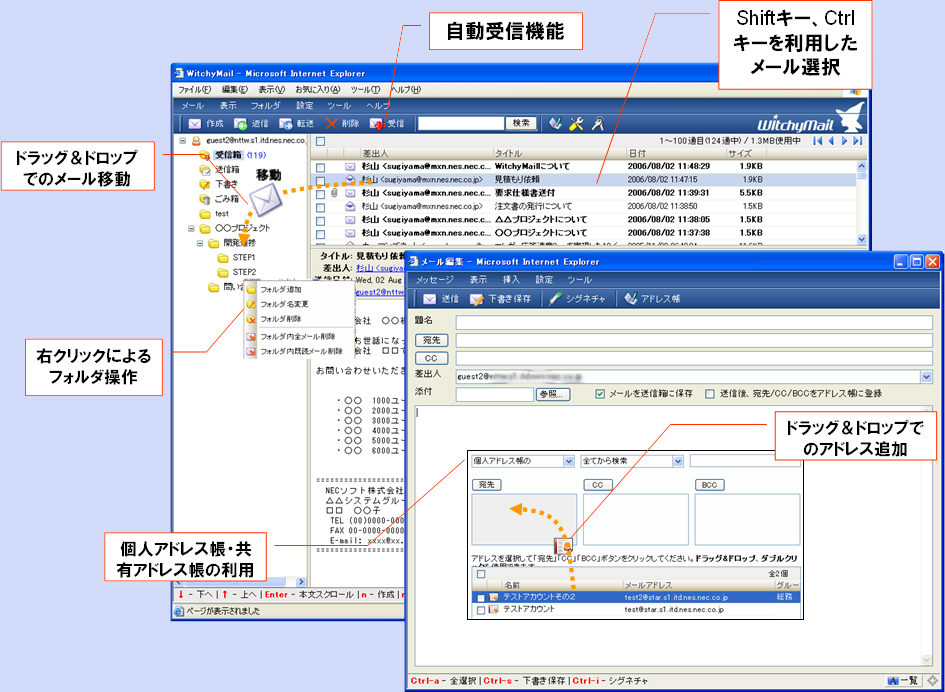The width and height of the screenshot is (945, 692).
Task: Click the 転送 forward toolbar icon
Action: point(286,124)
